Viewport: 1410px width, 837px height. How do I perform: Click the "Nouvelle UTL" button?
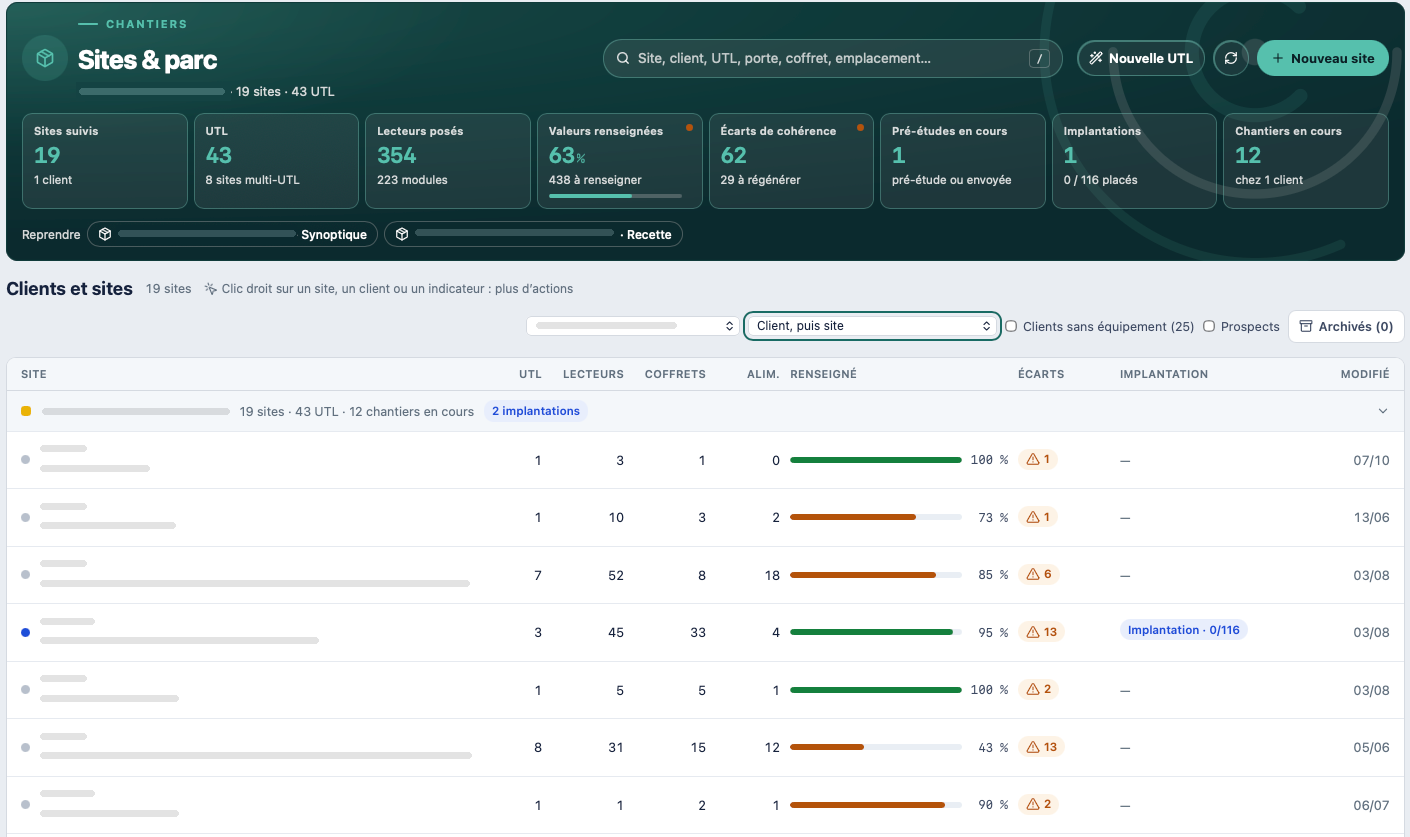pos(1141,58)
